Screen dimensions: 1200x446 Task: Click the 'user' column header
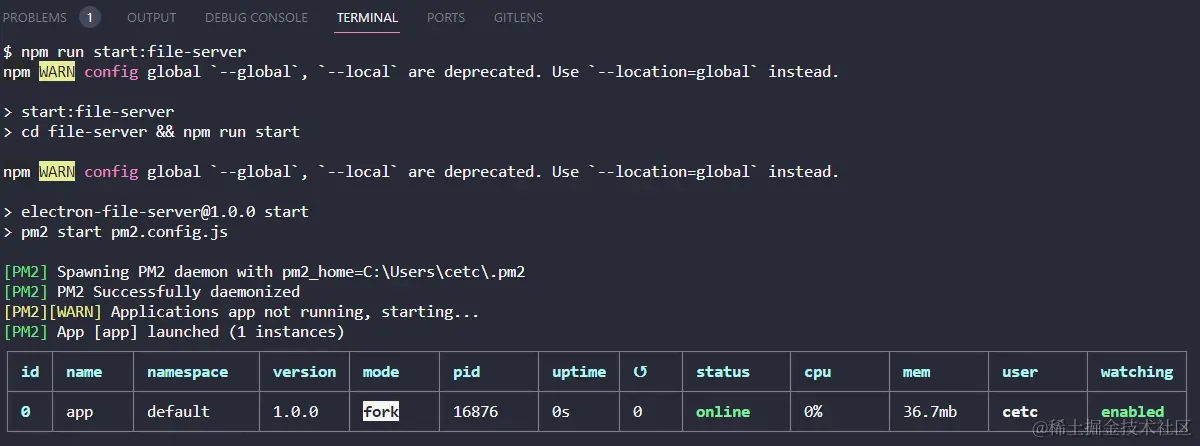[1020, 371]
